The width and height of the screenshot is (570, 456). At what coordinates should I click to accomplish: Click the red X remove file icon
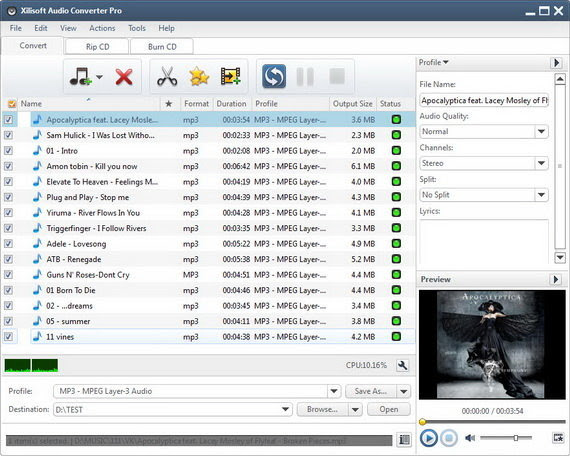point(124,77)
